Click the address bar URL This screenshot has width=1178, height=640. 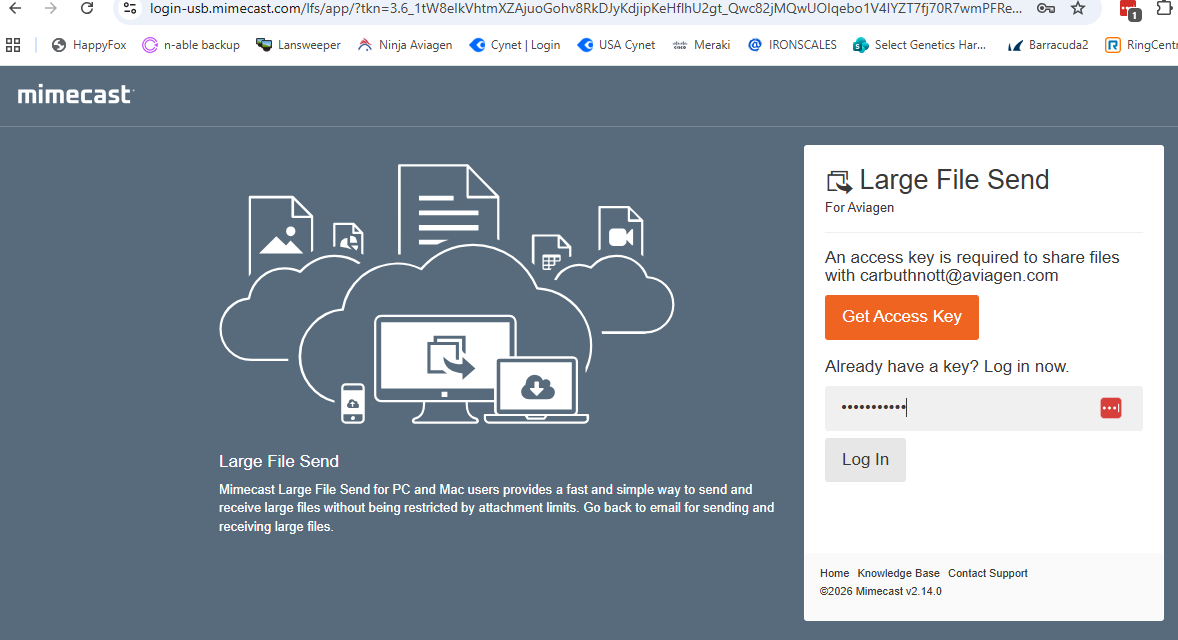586,9
